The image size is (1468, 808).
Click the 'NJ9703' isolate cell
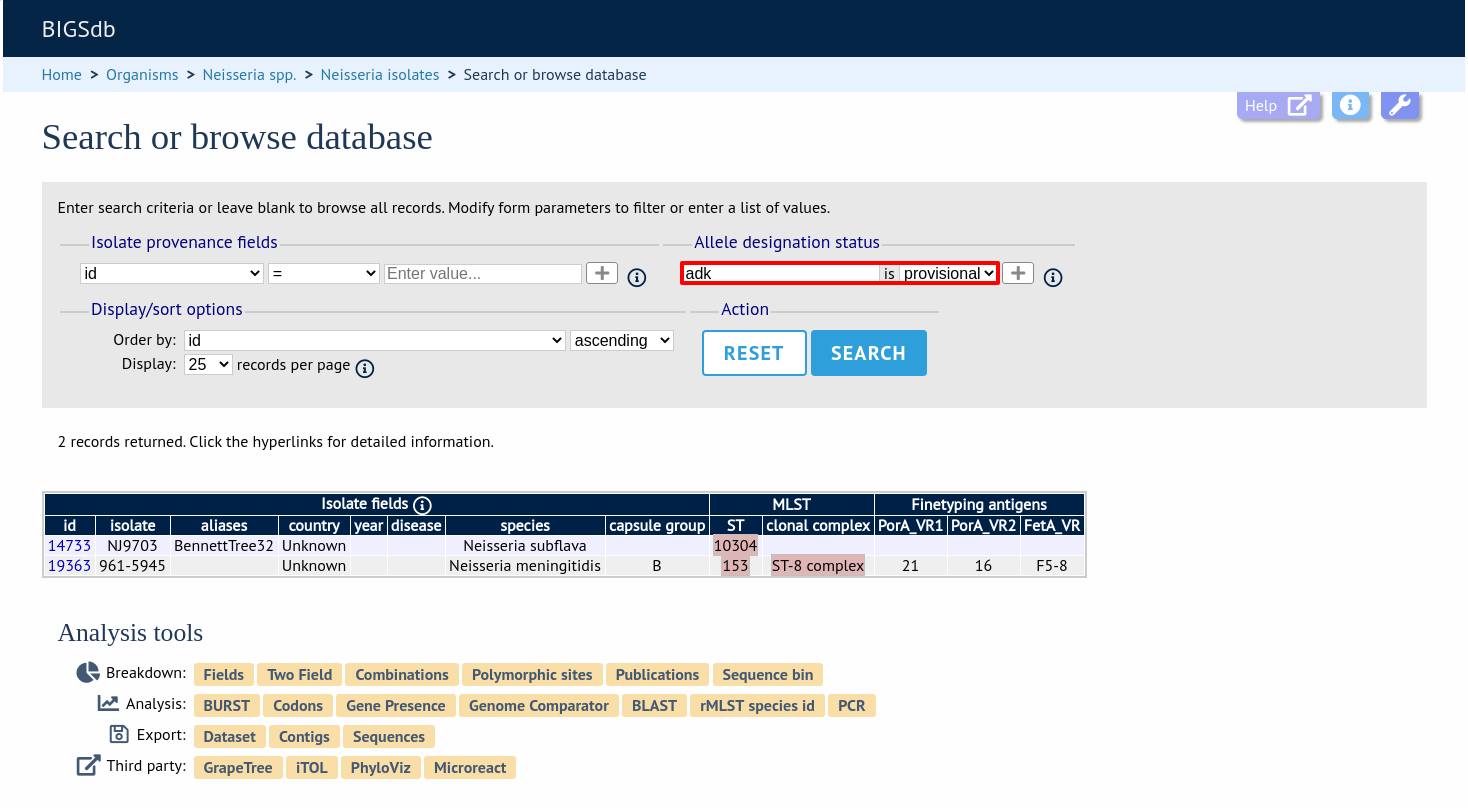tap(133, 546)
